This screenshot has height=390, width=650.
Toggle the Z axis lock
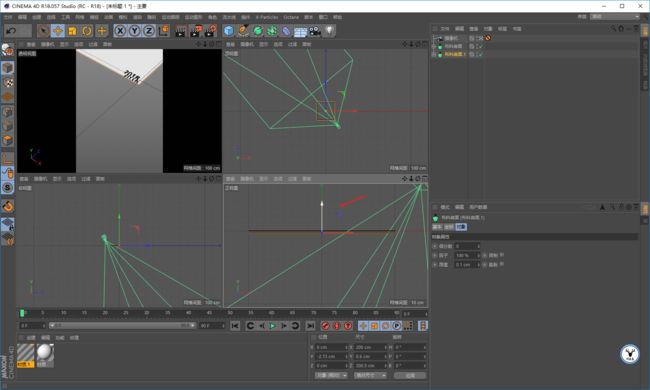[x=149, y=31]
